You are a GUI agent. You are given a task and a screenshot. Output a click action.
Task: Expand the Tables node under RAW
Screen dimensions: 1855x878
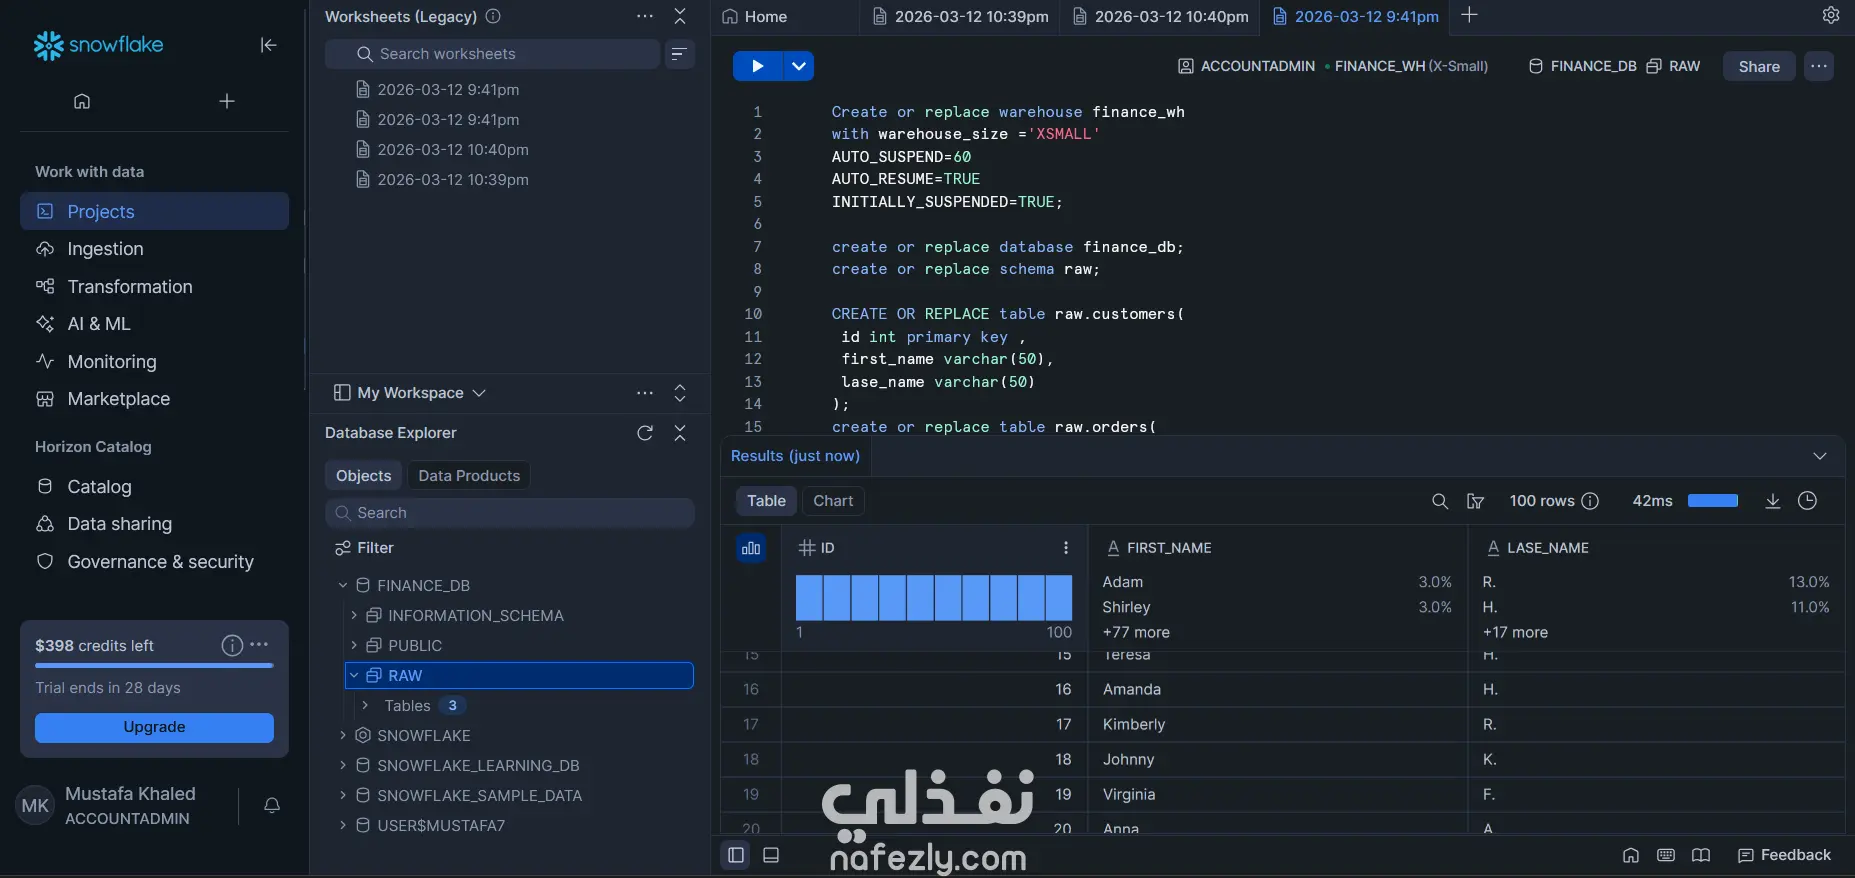click(x=365, y=705)
